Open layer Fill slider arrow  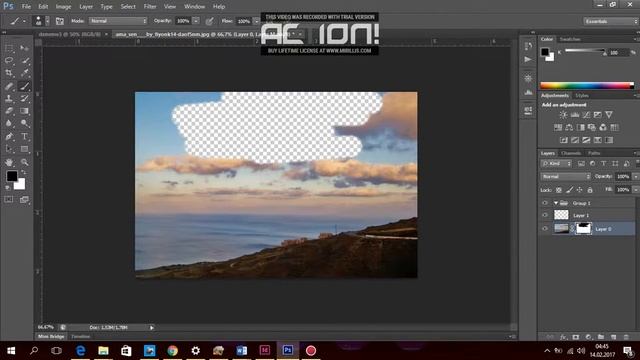click(x=636, y=190)
